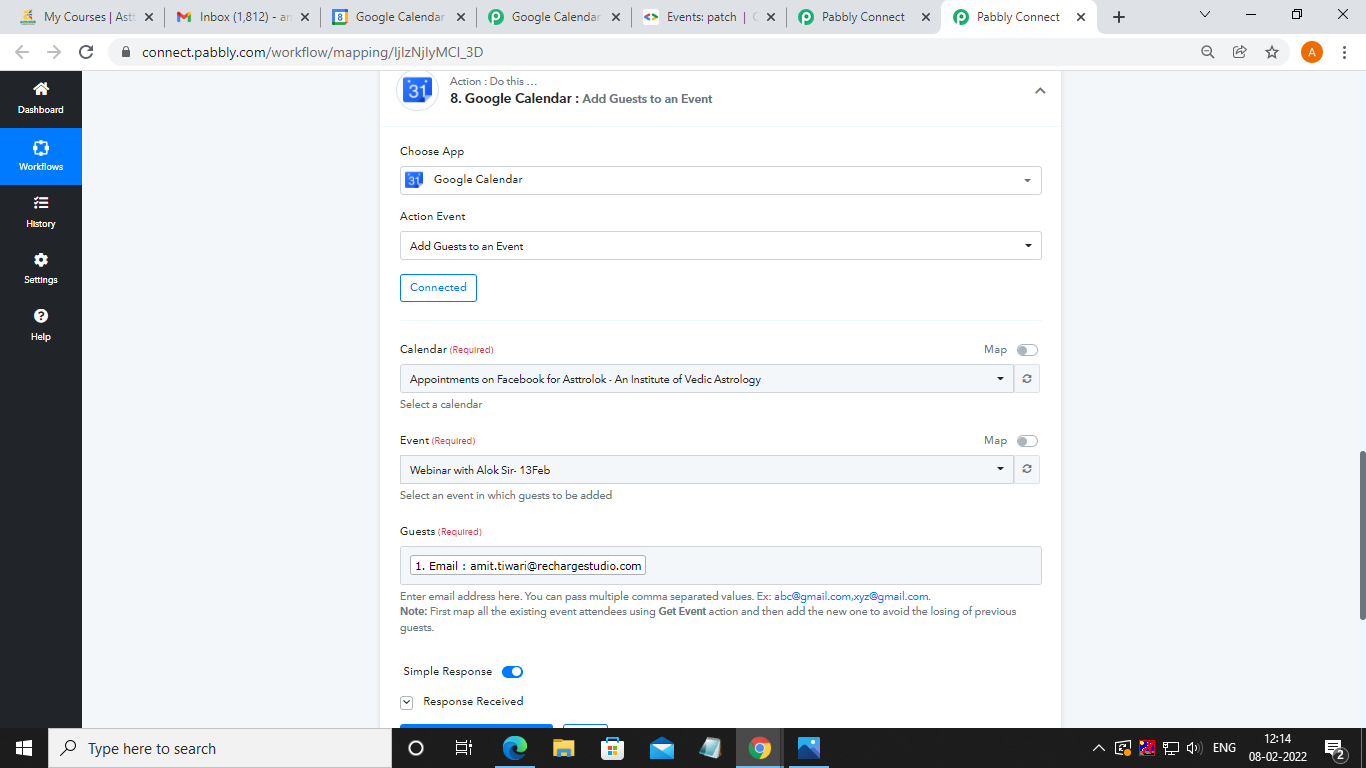This screenshot has width=1366, height=768.
Task: Expand the Response Received section
Action: coord(407,702)
